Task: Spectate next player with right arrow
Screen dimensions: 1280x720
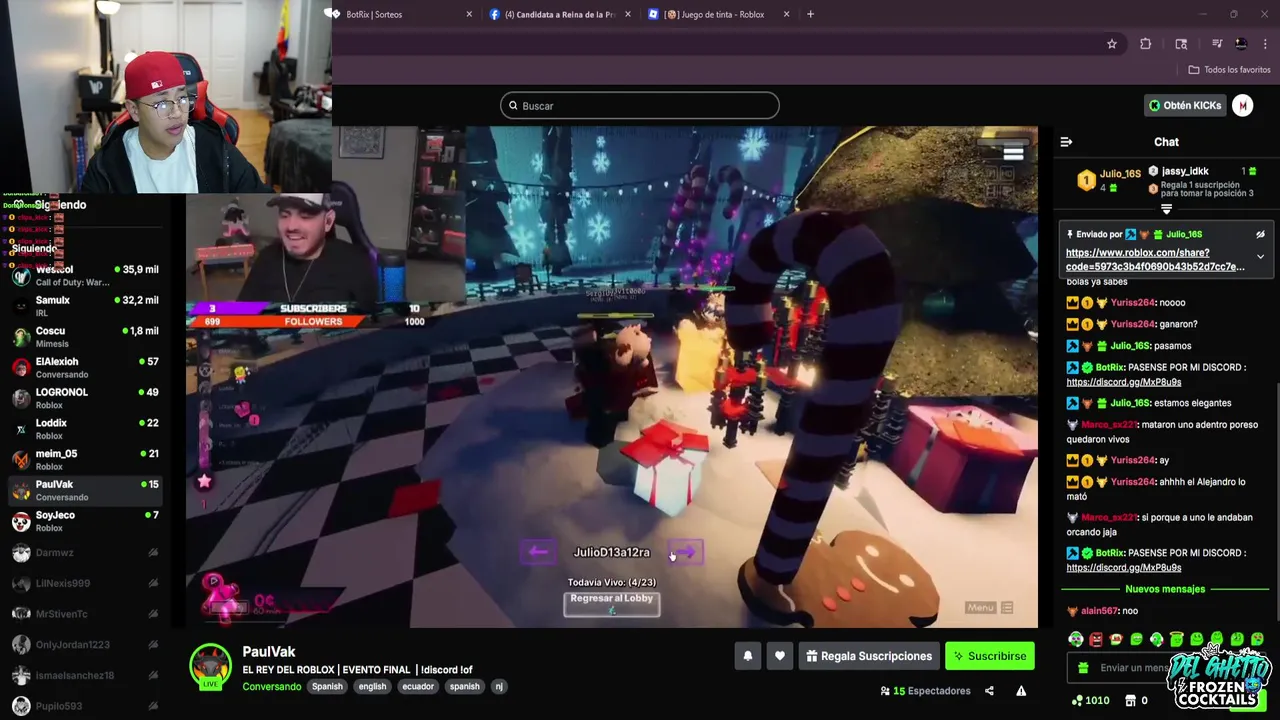Action: 686,552
